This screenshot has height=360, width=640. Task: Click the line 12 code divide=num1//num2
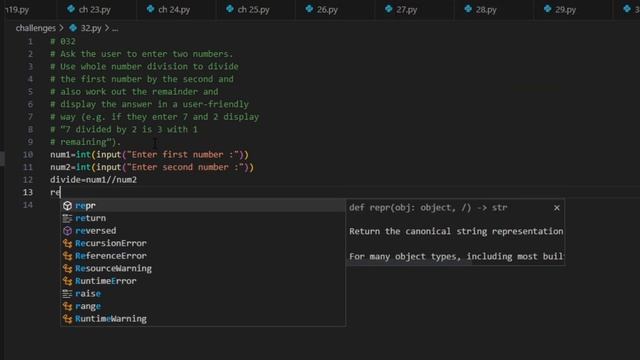coord(93,180)
